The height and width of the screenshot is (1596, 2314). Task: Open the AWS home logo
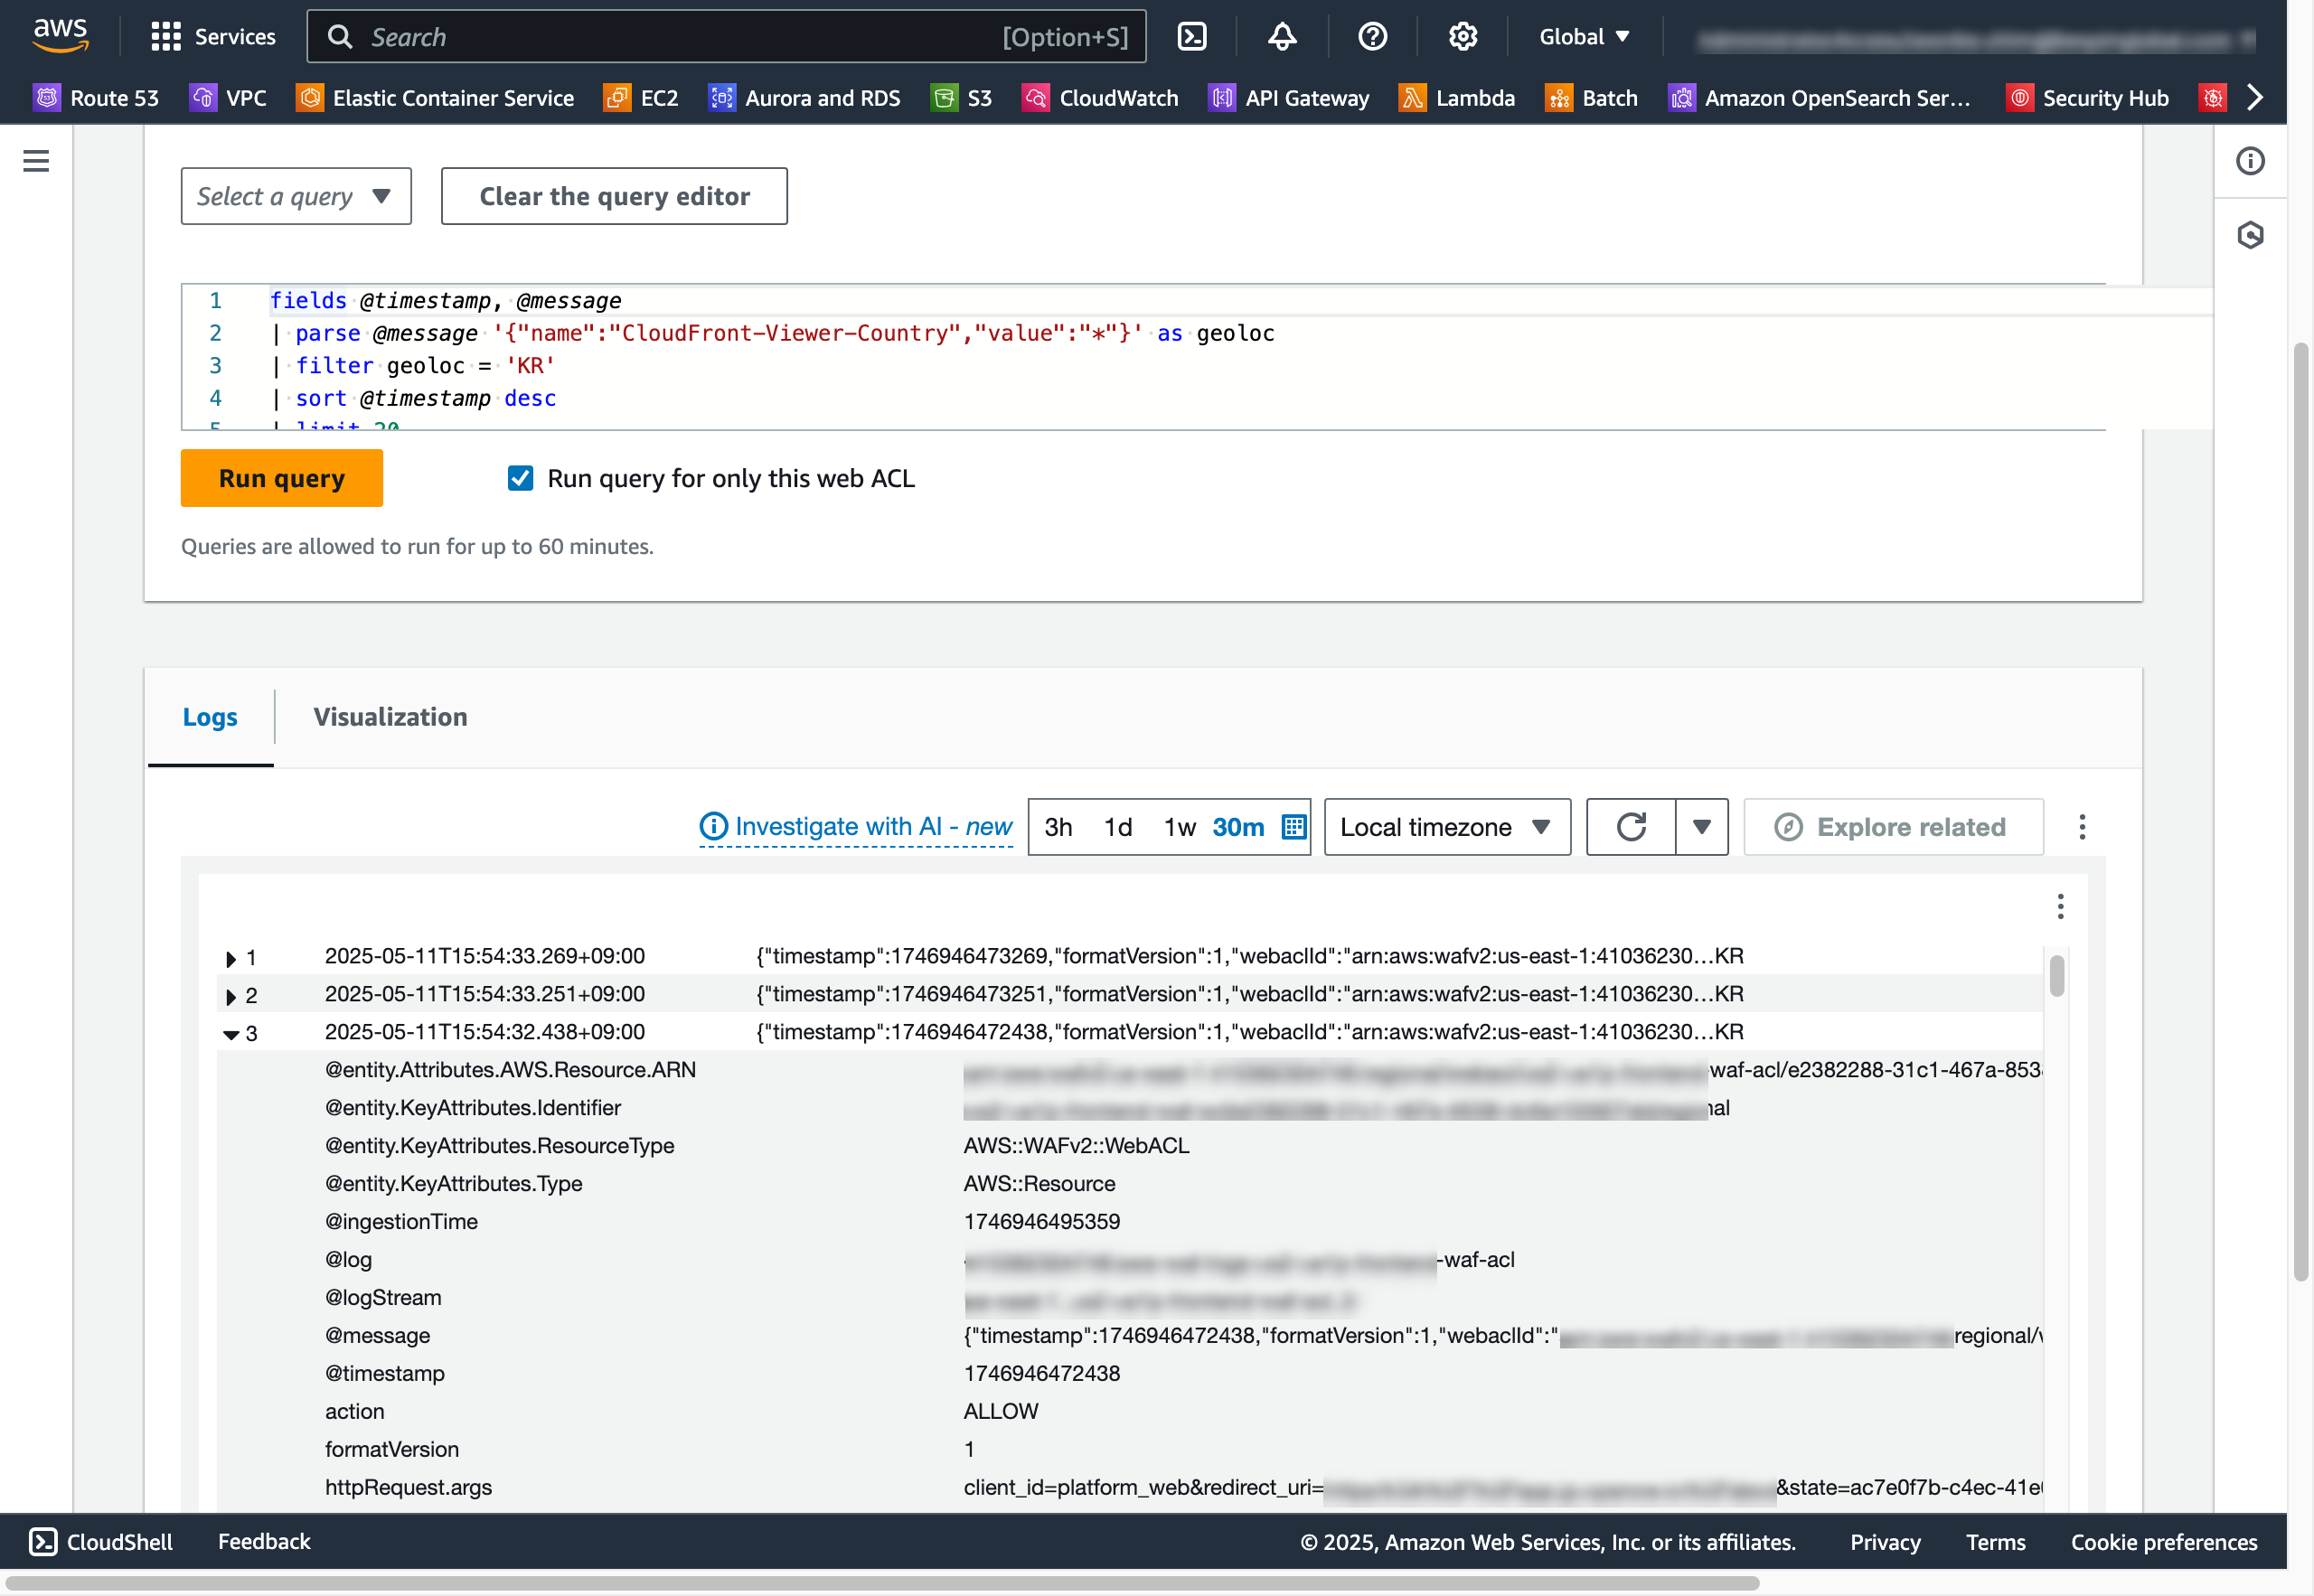(x=61, y=35)
